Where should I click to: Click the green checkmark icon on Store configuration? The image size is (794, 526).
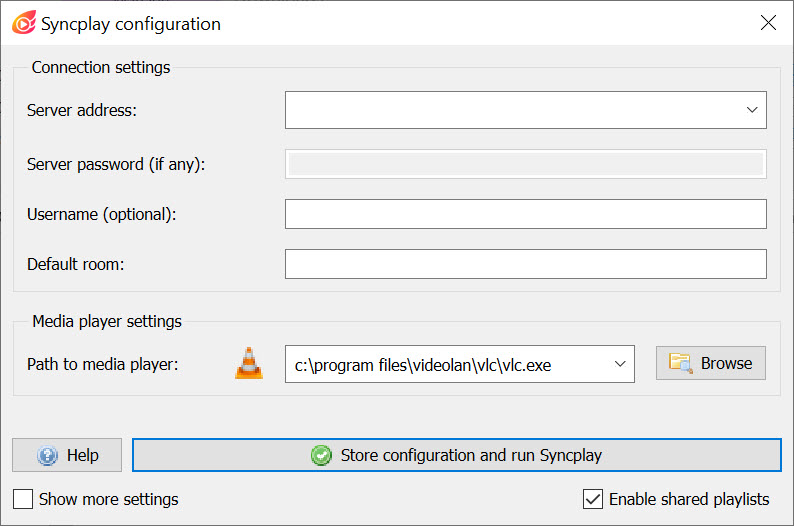point(321,455)
